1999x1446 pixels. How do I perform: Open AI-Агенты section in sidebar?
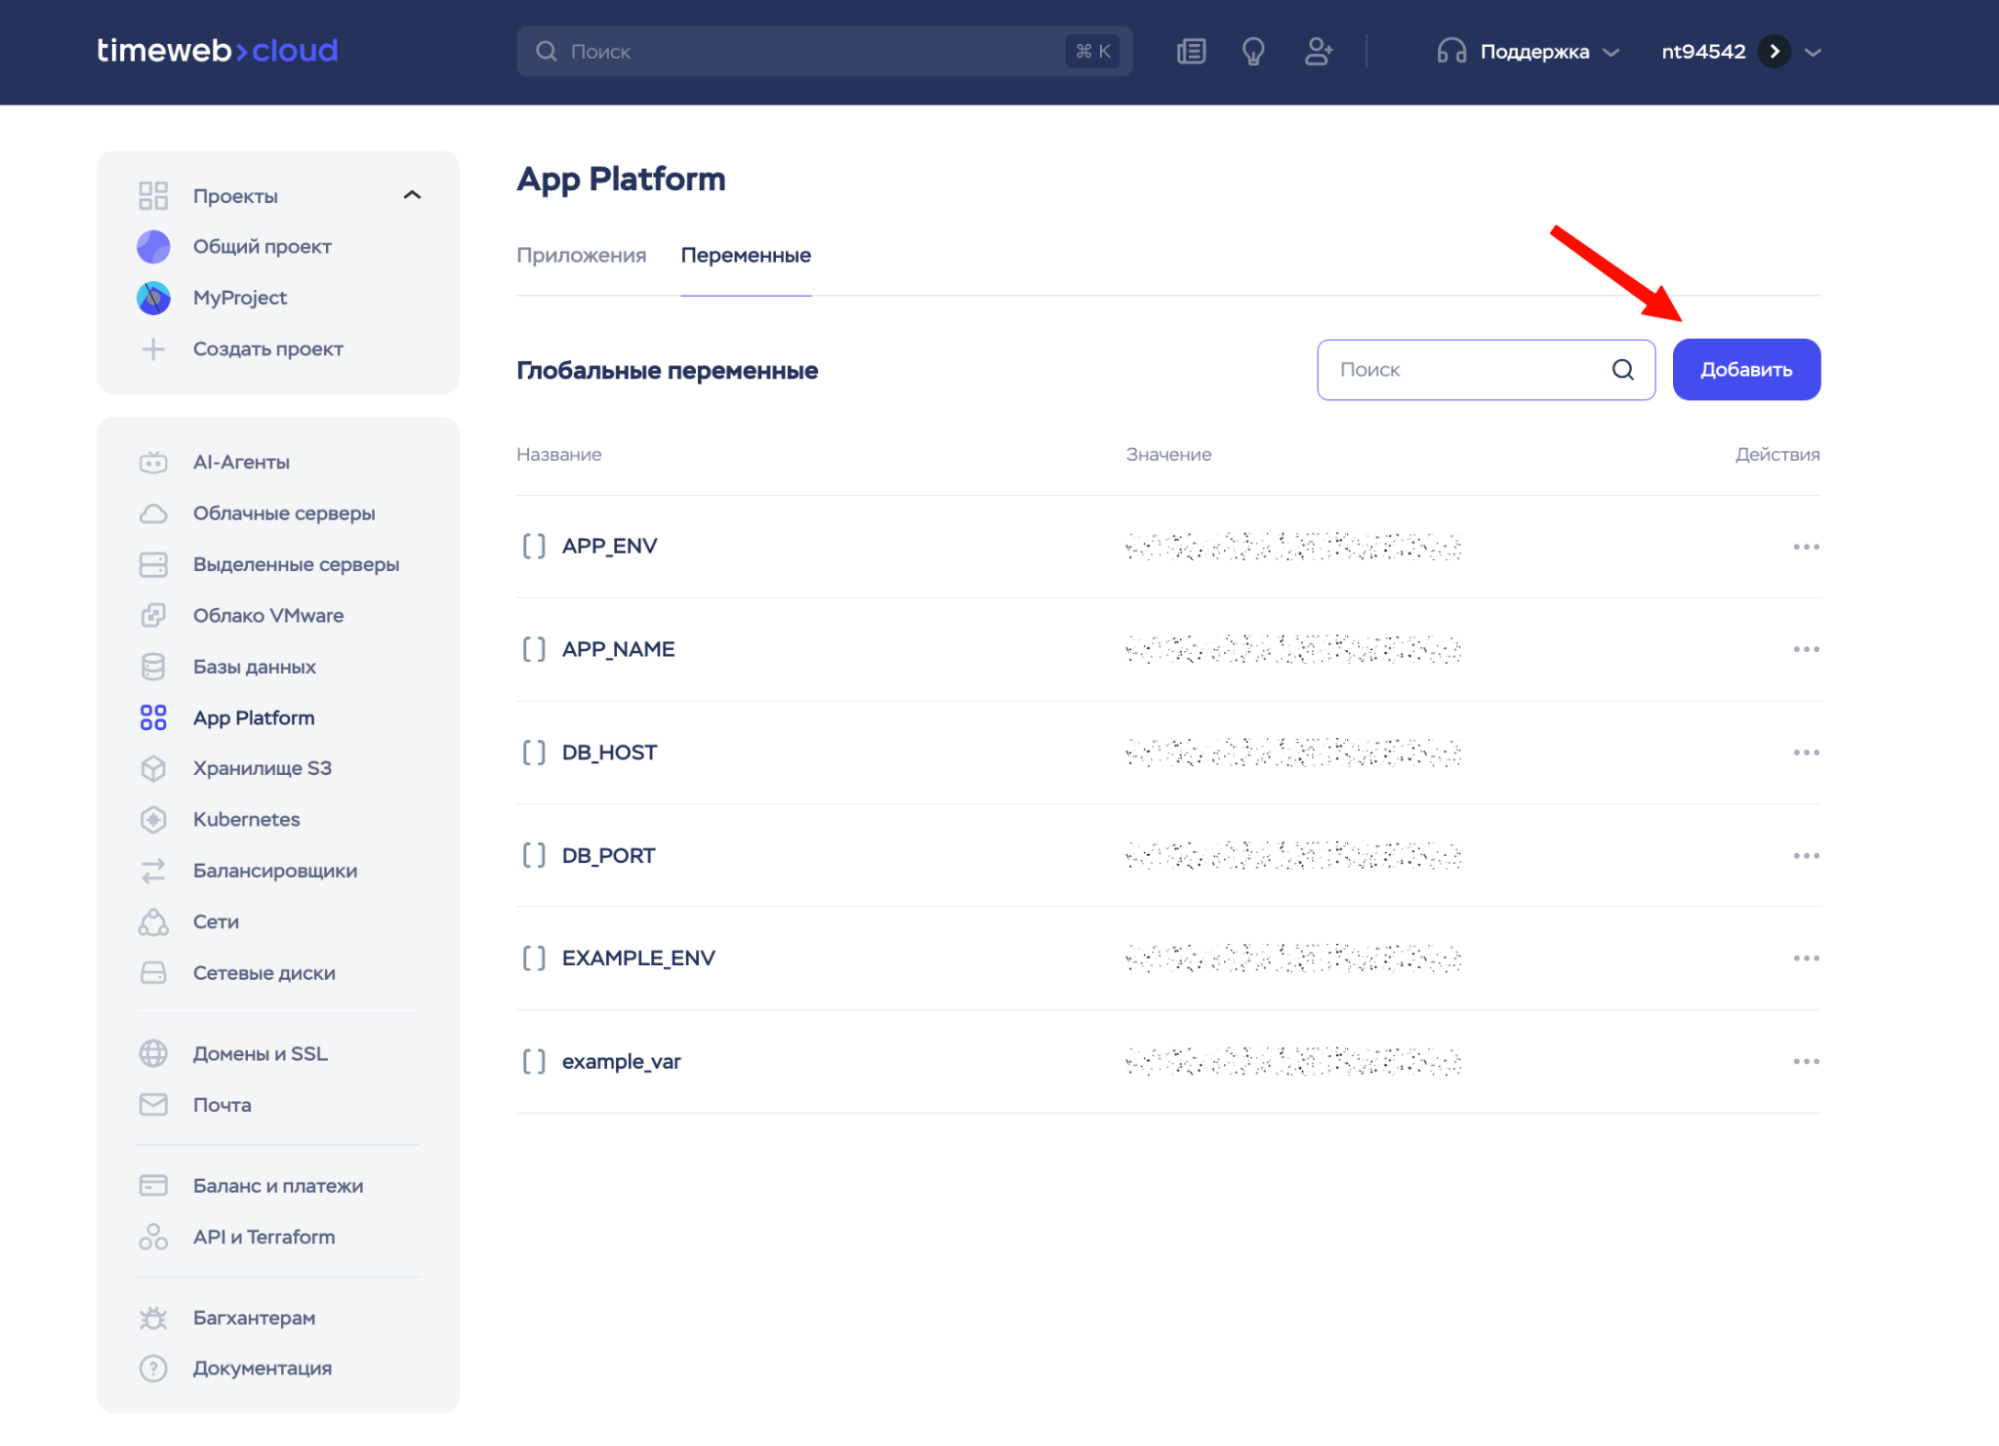(x=241, y=462)
